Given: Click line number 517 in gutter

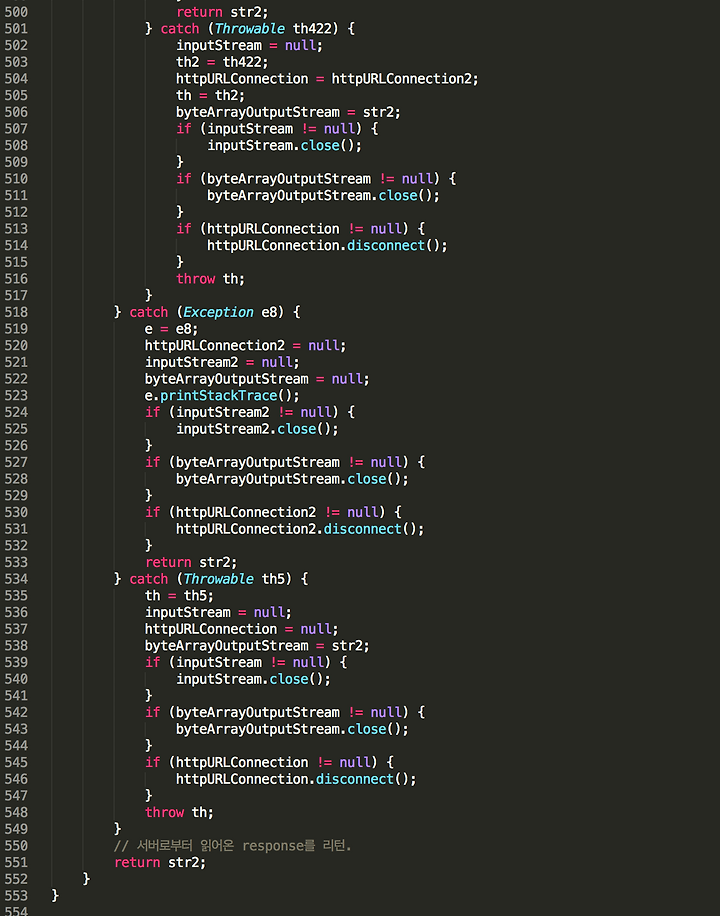Looking at the screenshot, I should point(16,296).
